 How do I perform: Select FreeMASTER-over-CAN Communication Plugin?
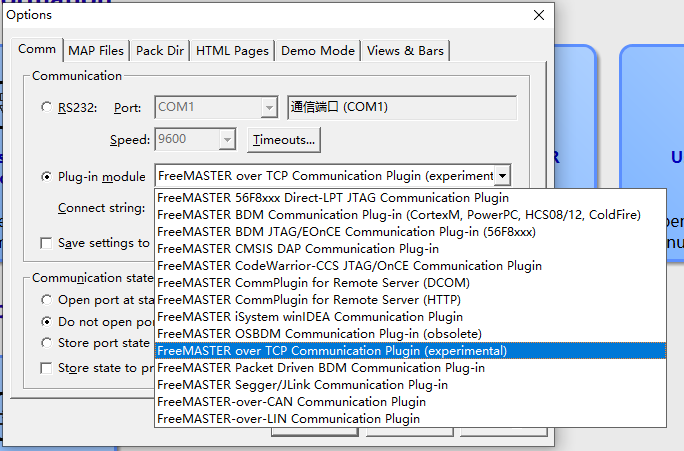pos(291,402)
